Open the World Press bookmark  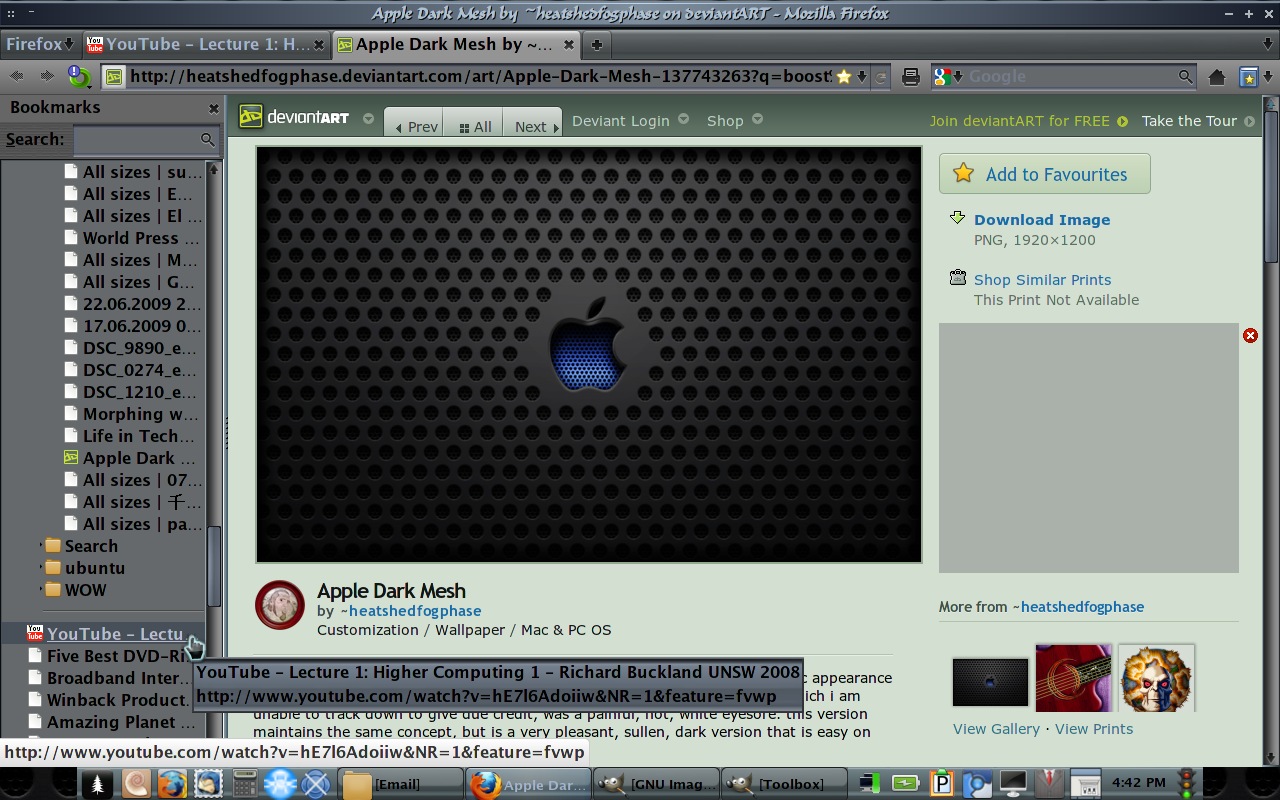[x=130, y=238]
